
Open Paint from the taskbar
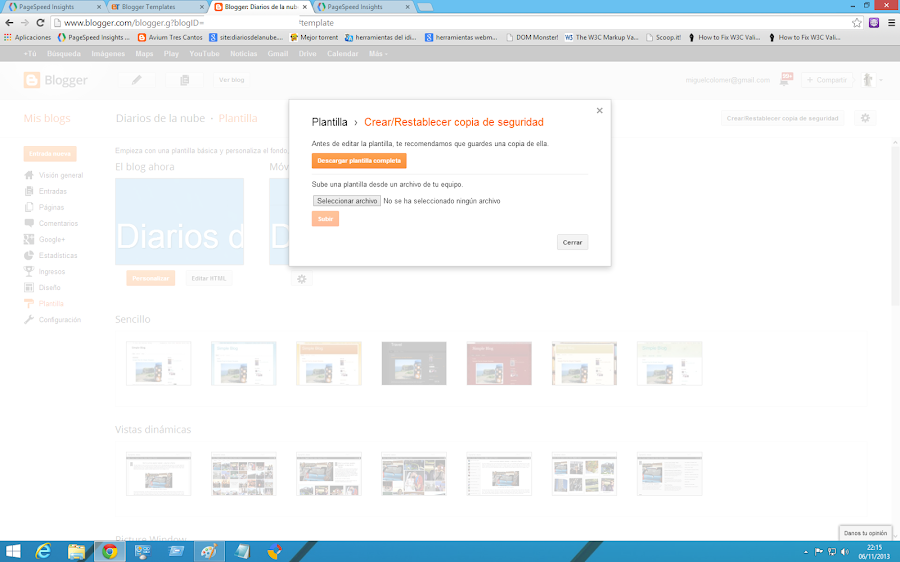coord(208,552)
